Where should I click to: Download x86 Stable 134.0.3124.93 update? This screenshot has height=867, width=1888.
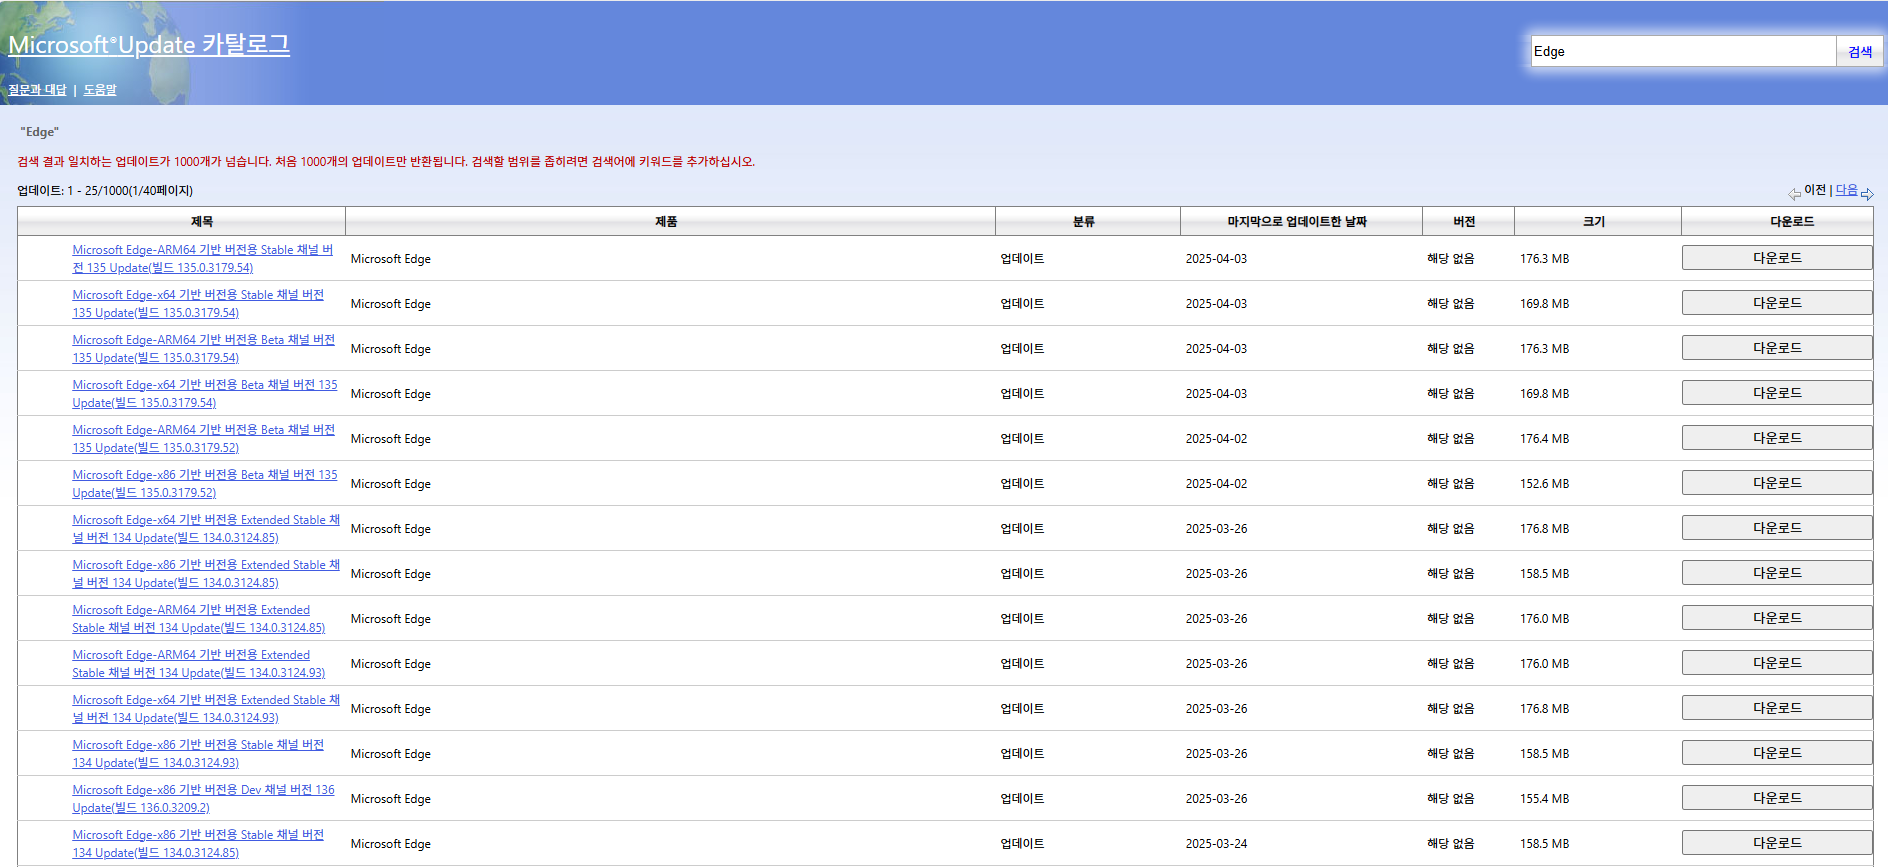[x=1777, y=753]
